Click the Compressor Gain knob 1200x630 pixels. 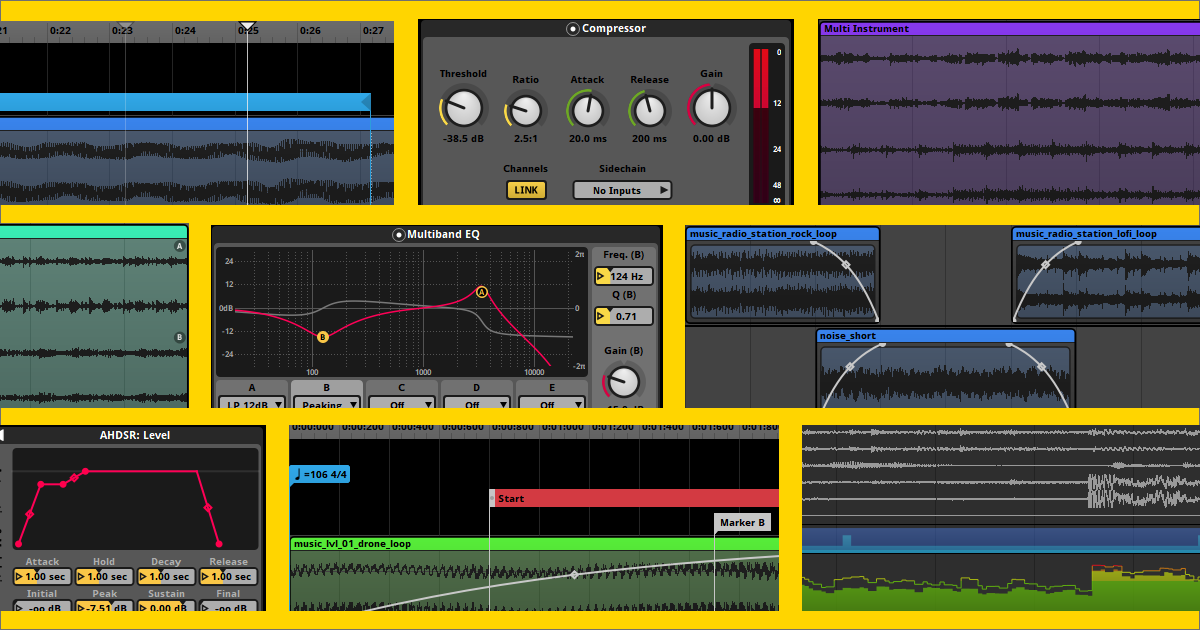click(x=711, y=107)
